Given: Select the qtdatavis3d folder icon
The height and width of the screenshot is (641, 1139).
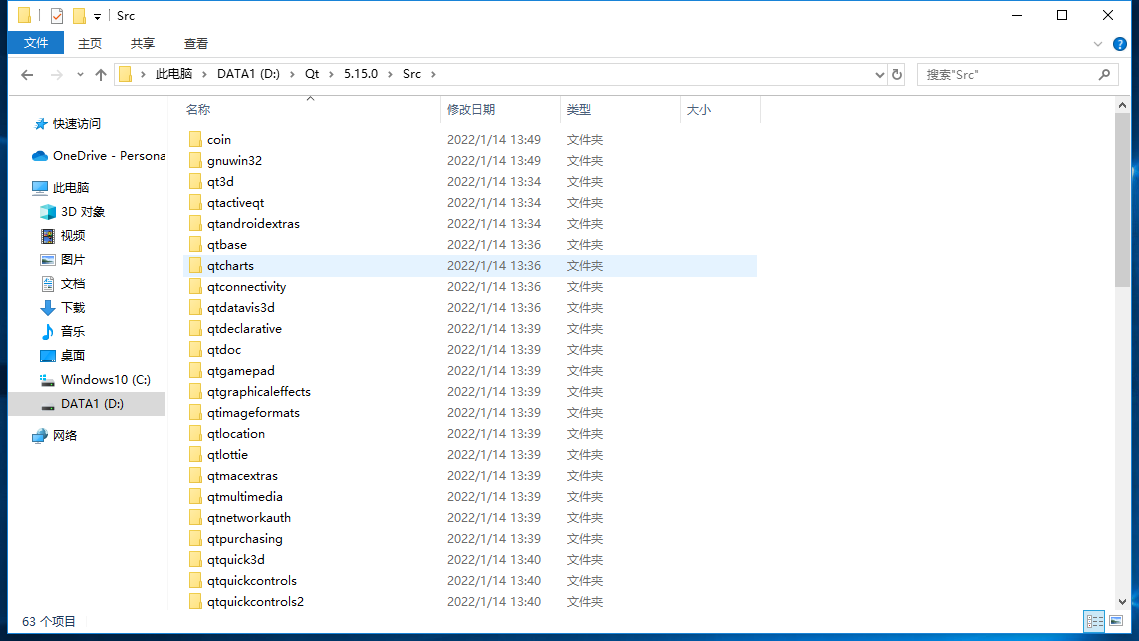Looking at the screenshot, I should 195,308.
